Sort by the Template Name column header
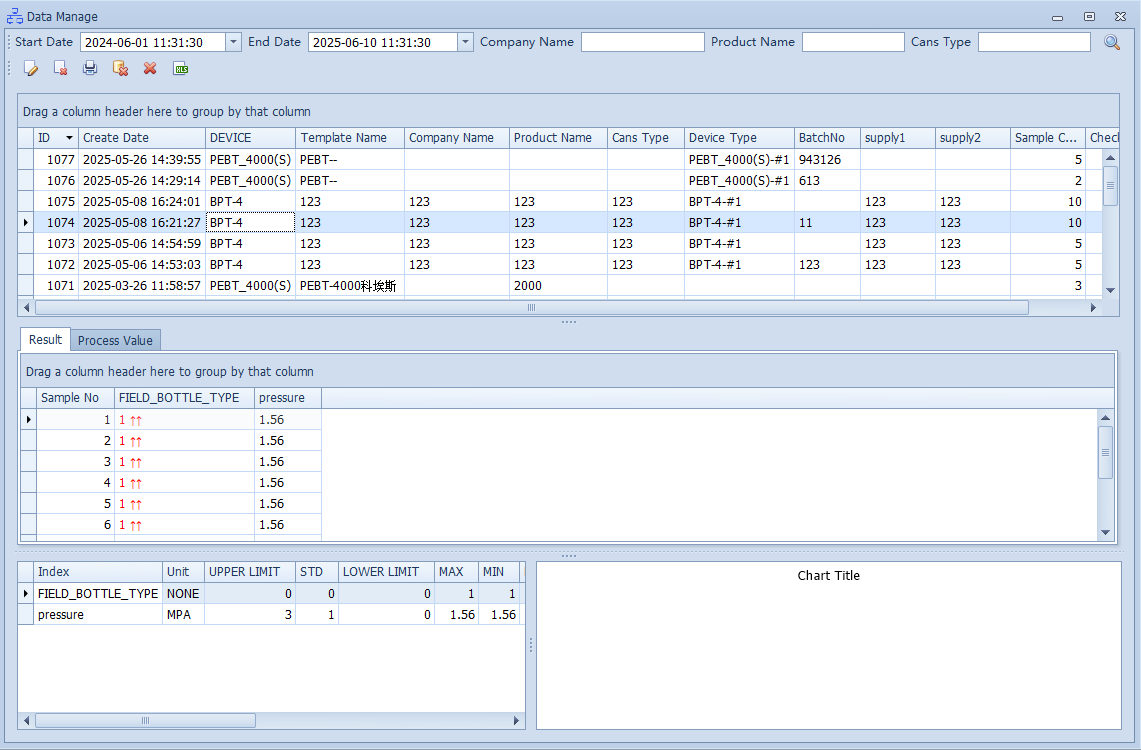 point(350,137)
